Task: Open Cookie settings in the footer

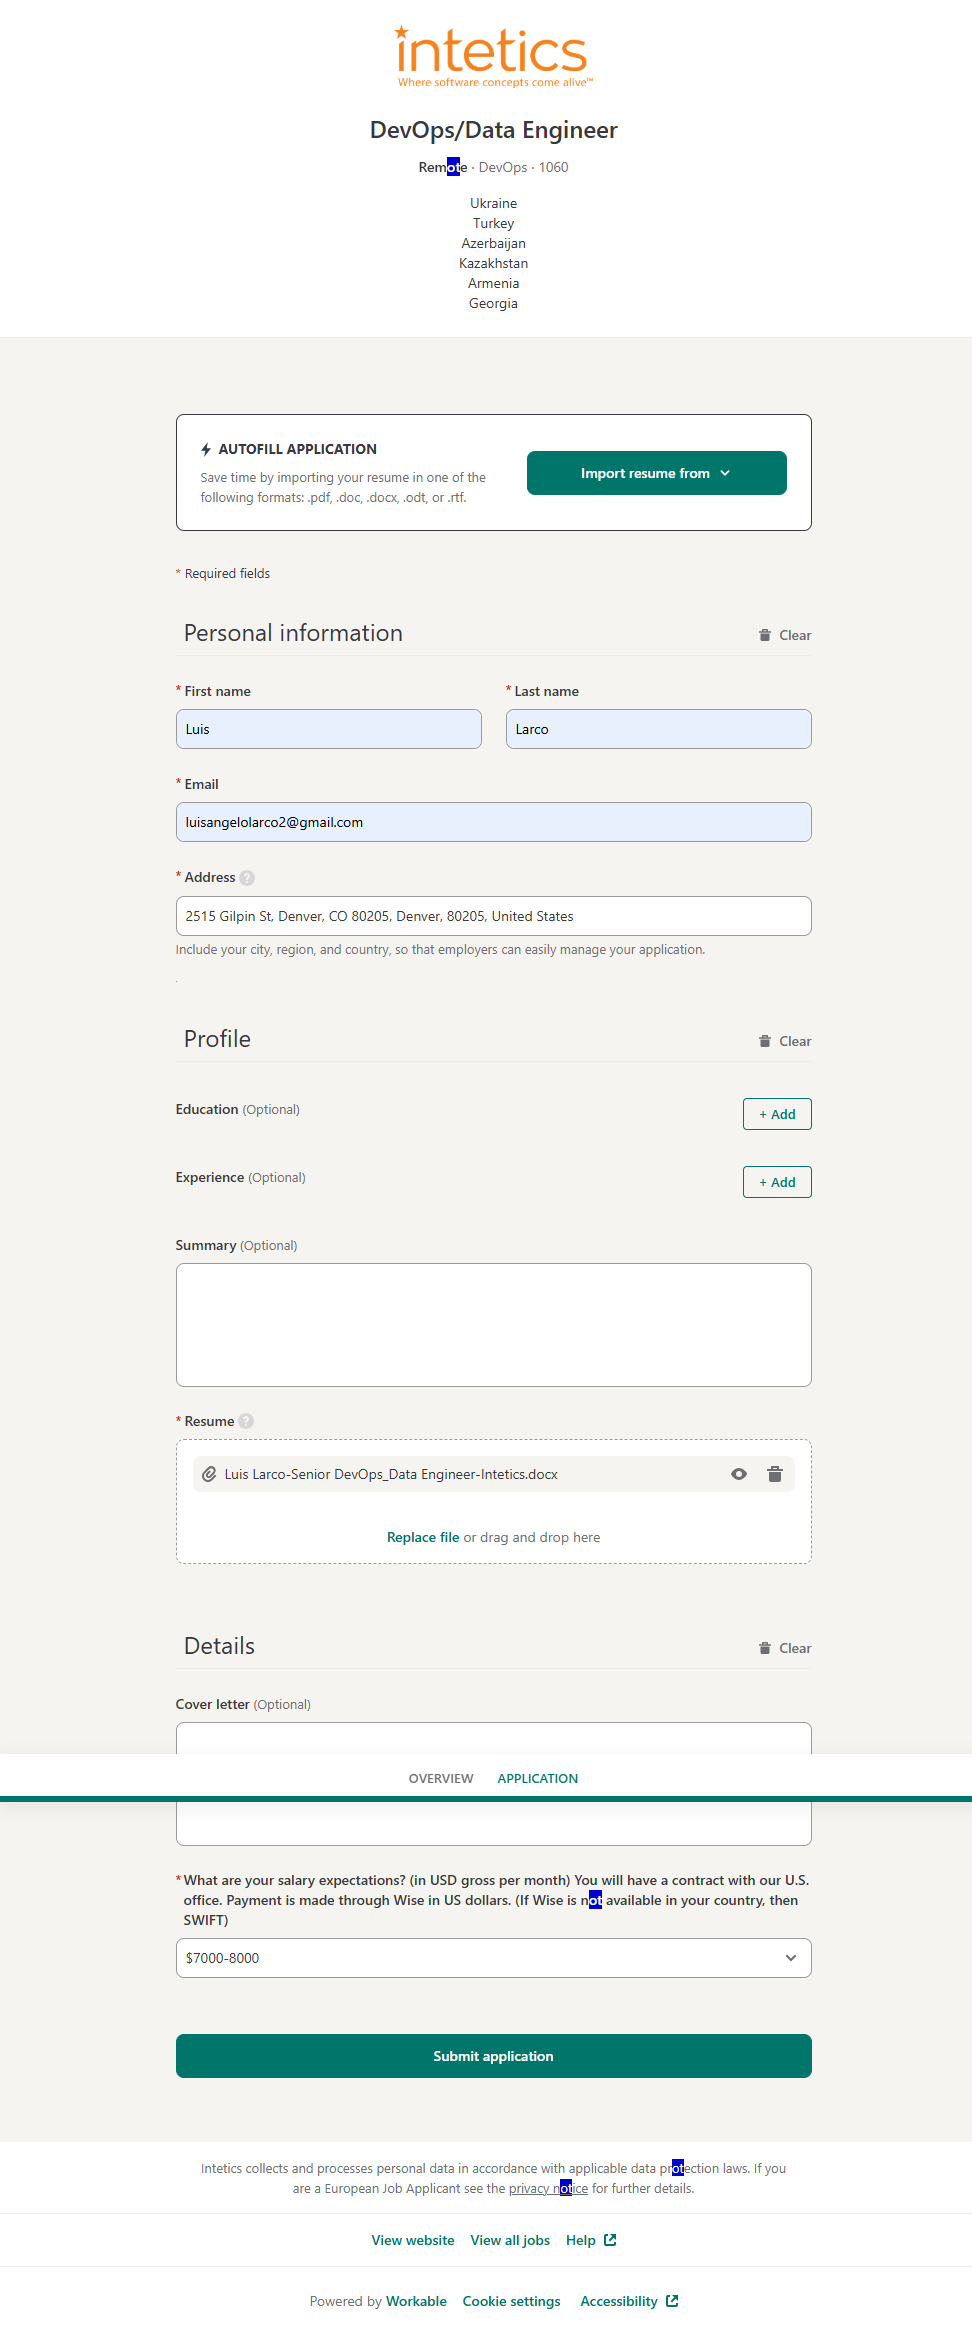Action: 511,2301
